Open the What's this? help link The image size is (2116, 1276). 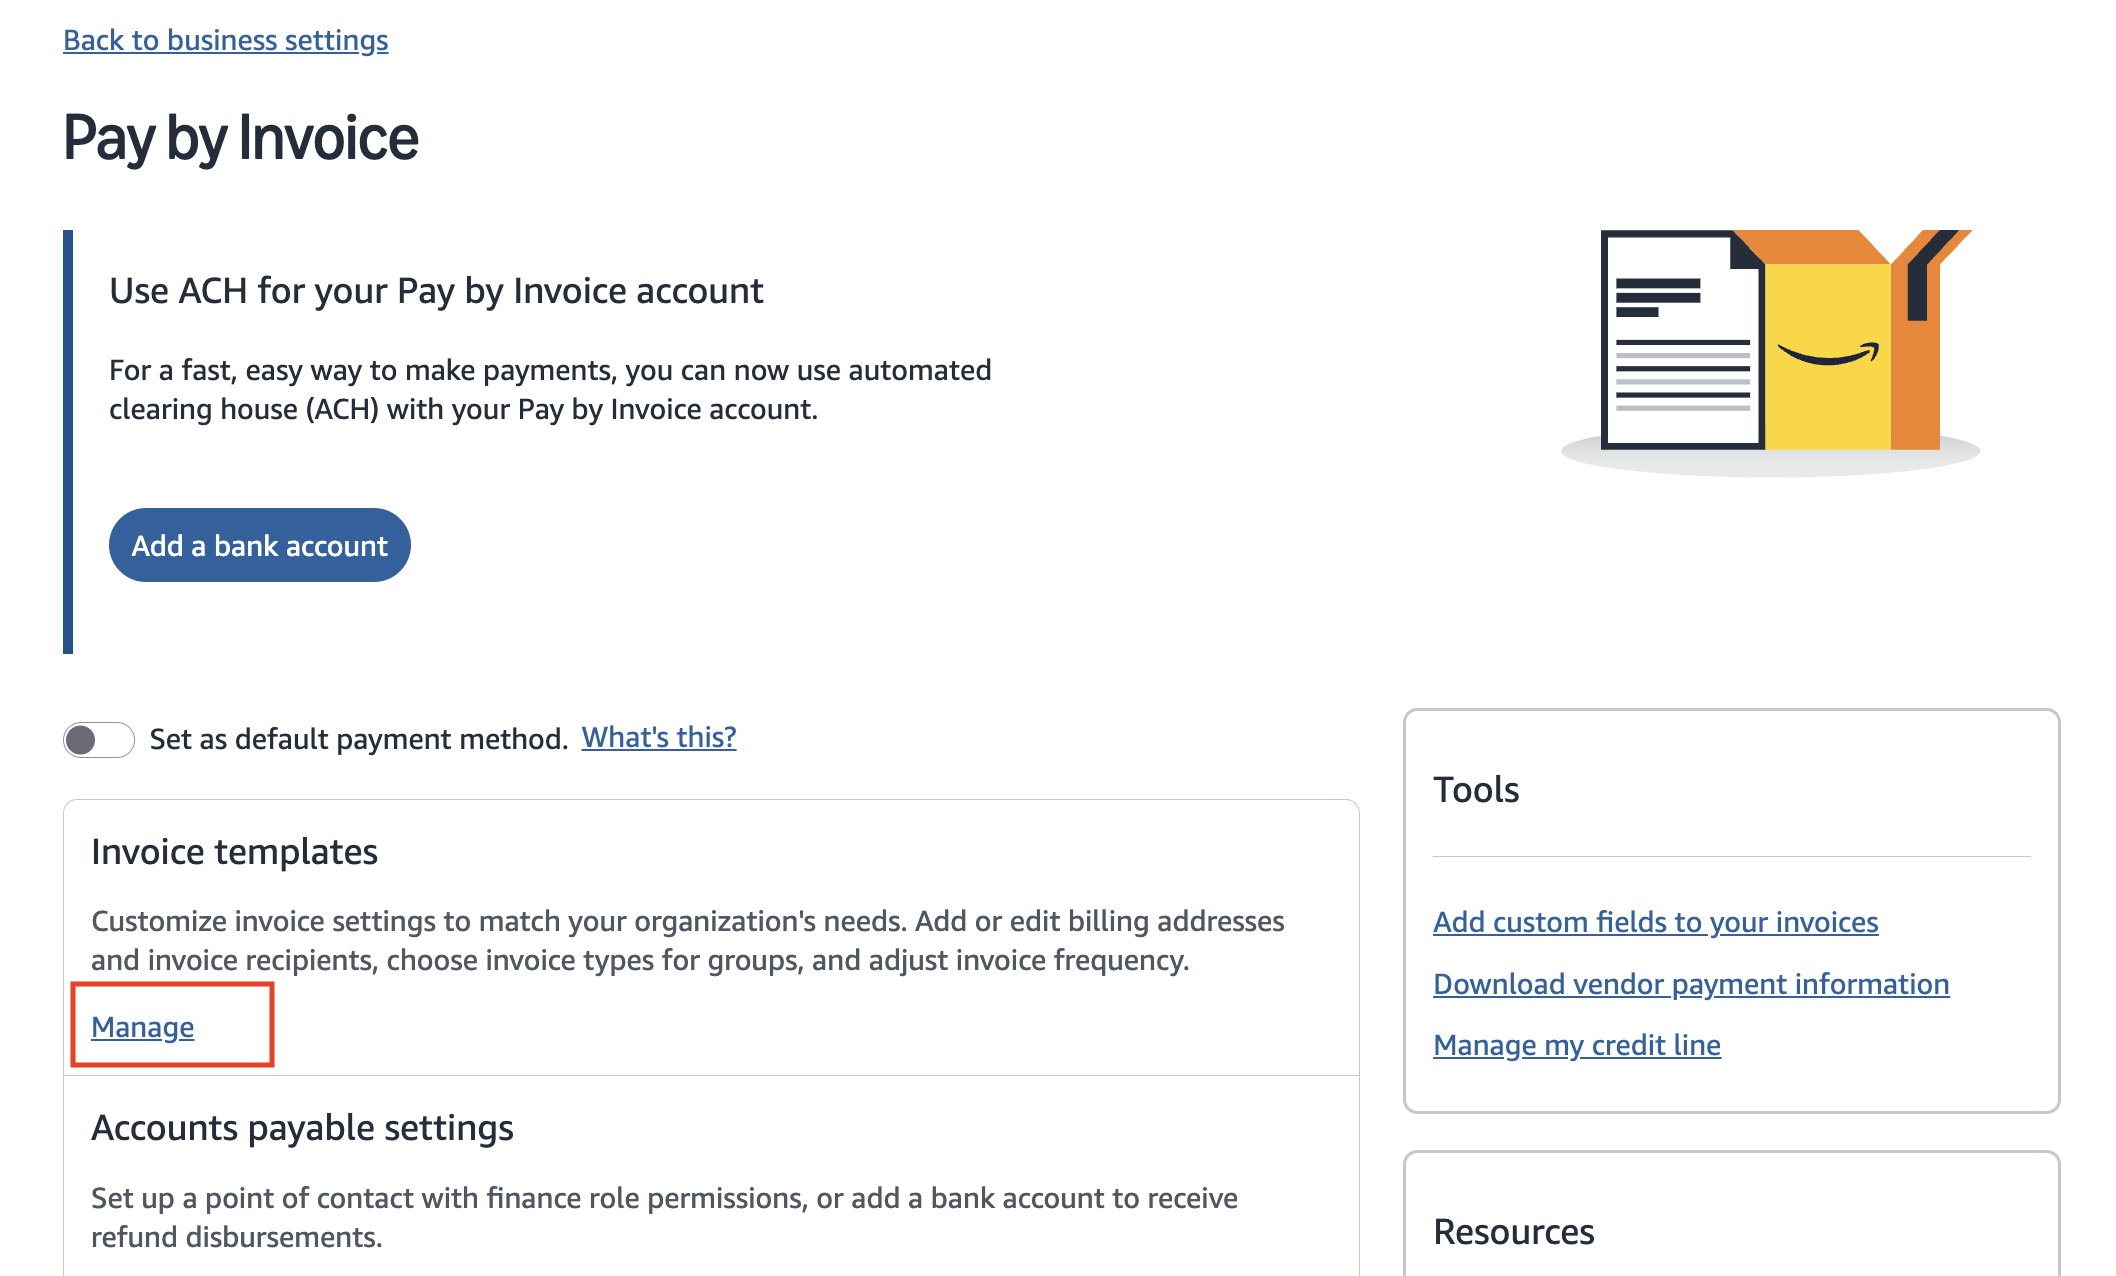(x=658, y=737)
